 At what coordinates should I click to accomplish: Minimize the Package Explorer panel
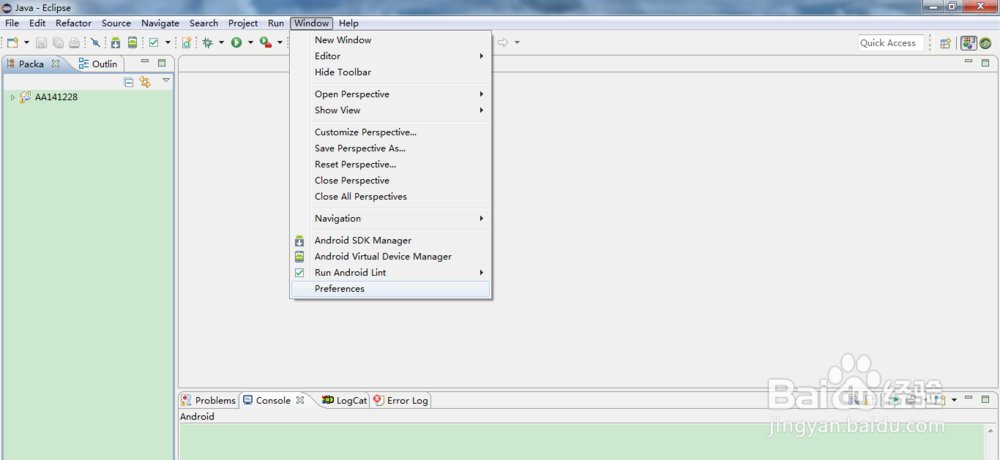coord(145,62)
